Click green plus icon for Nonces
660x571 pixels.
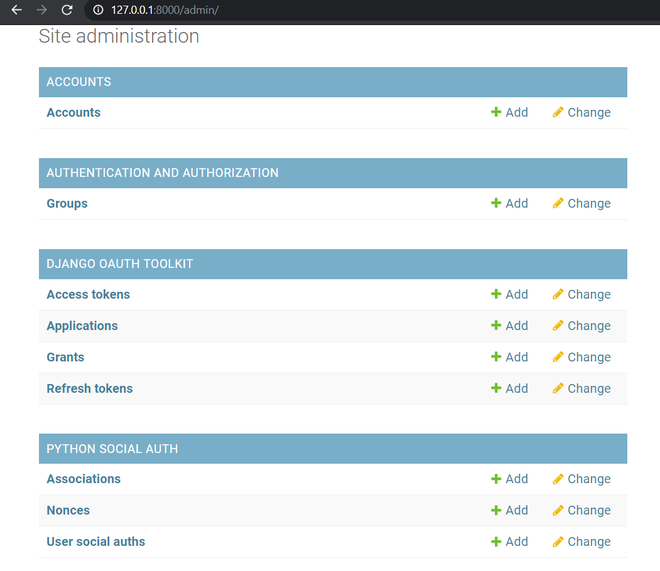[496, 511]
